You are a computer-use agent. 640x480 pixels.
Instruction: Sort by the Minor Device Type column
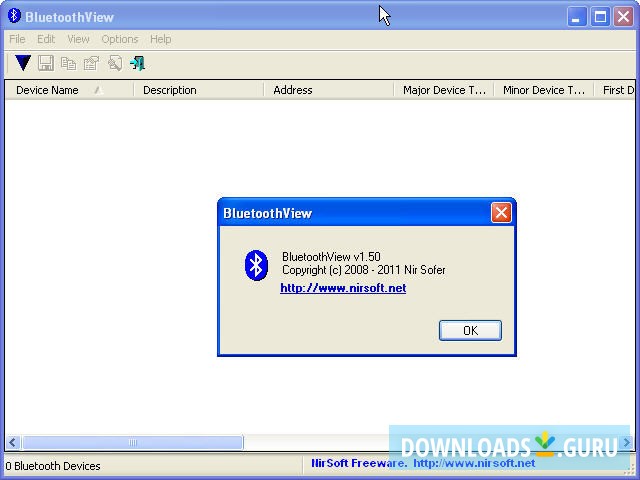[544, 90]
